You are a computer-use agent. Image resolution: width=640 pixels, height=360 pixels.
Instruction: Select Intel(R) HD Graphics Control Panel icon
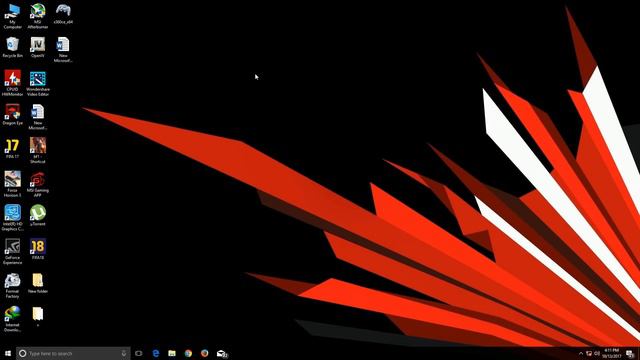(12, 218)
